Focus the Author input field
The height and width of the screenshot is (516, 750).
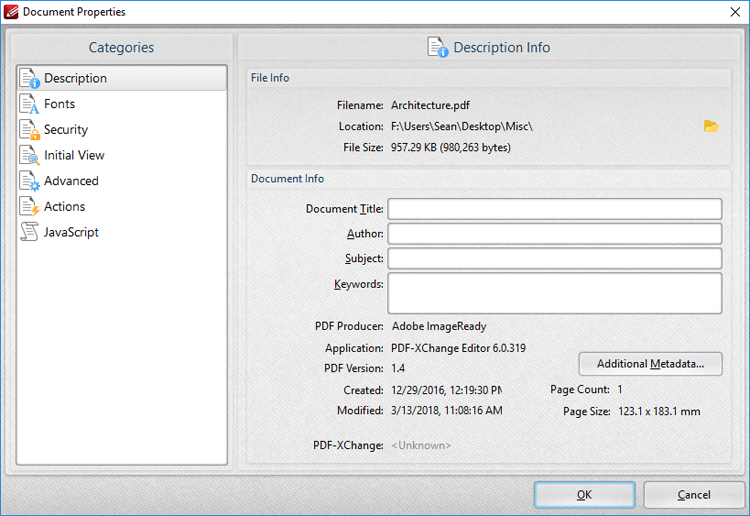[555, 234]
